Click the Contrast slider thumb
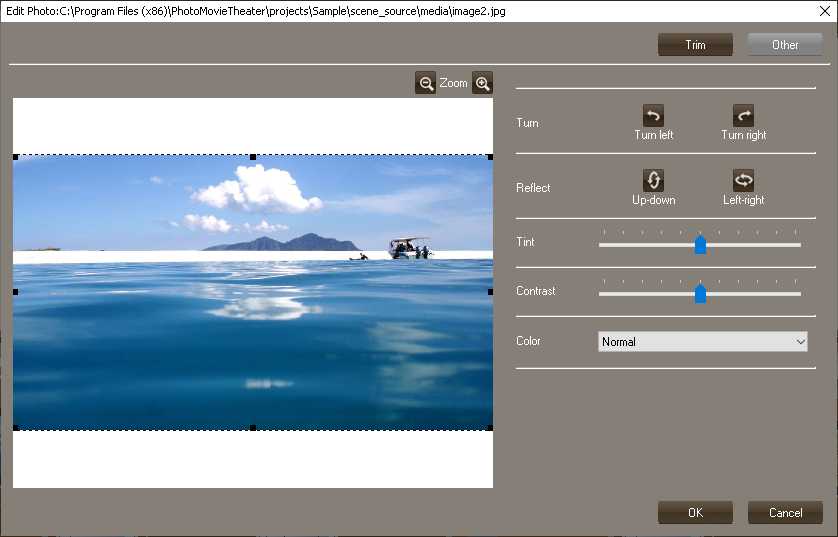The height and width of the screenshot is (537, 838). click(x=700, y=293)
